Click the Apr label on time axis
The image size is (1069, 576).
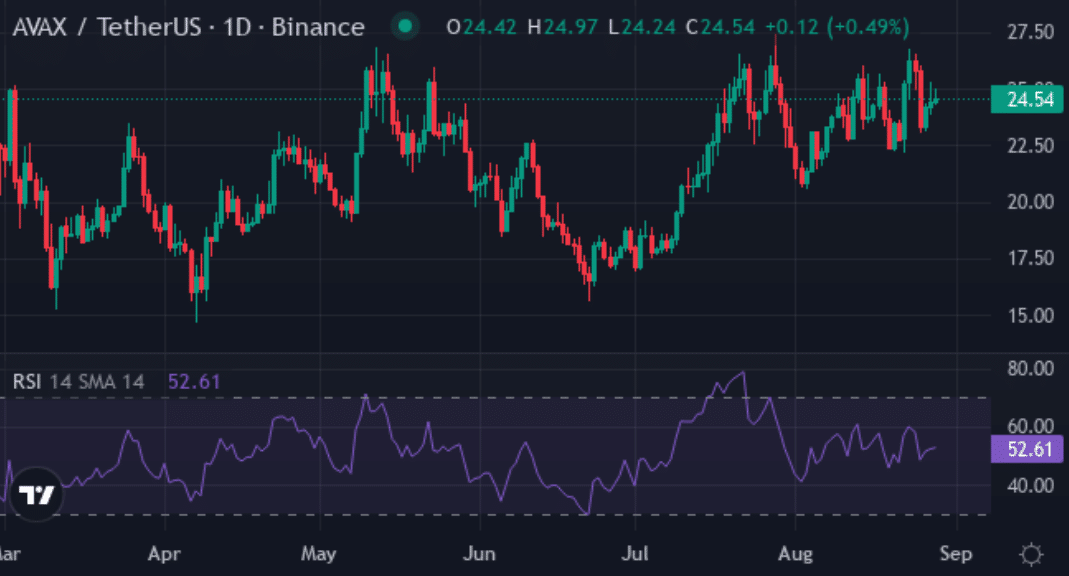[x=164, y=554]
